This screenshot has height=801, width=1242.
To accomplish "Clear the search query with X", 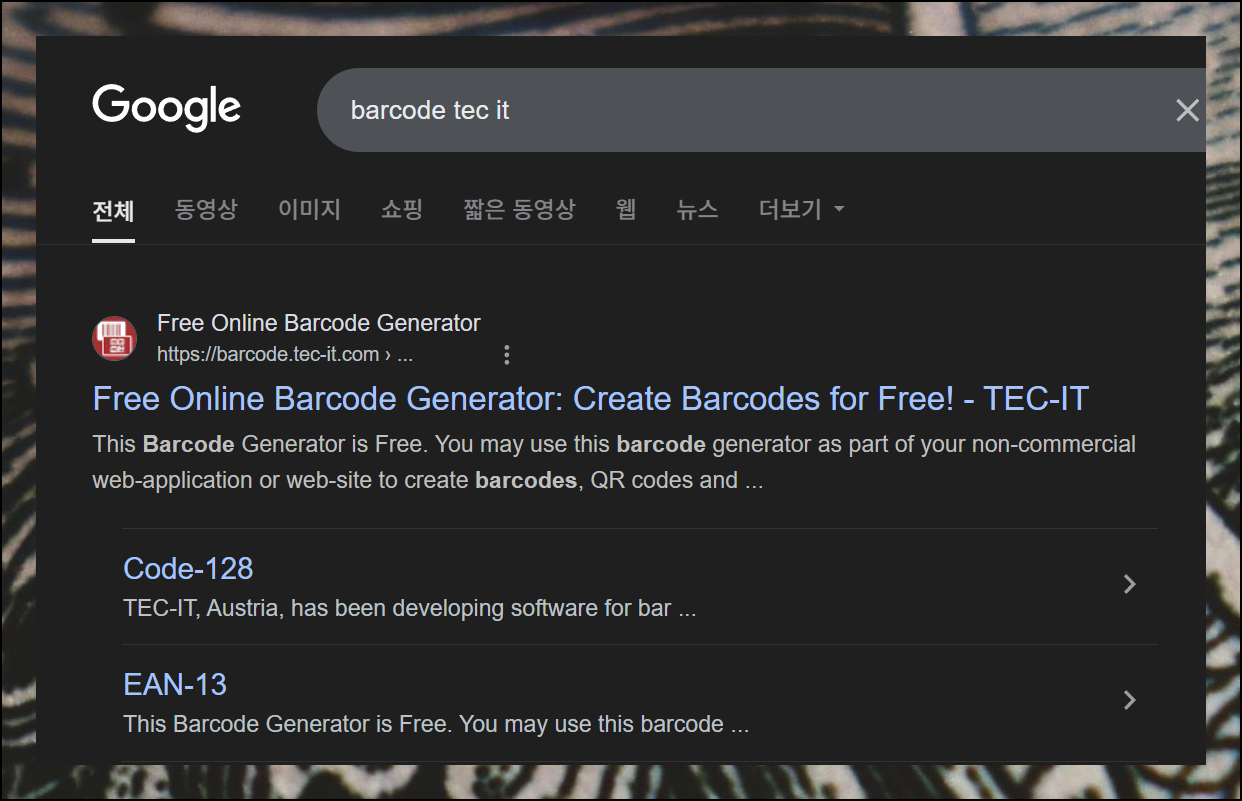I will [1187, 110].
